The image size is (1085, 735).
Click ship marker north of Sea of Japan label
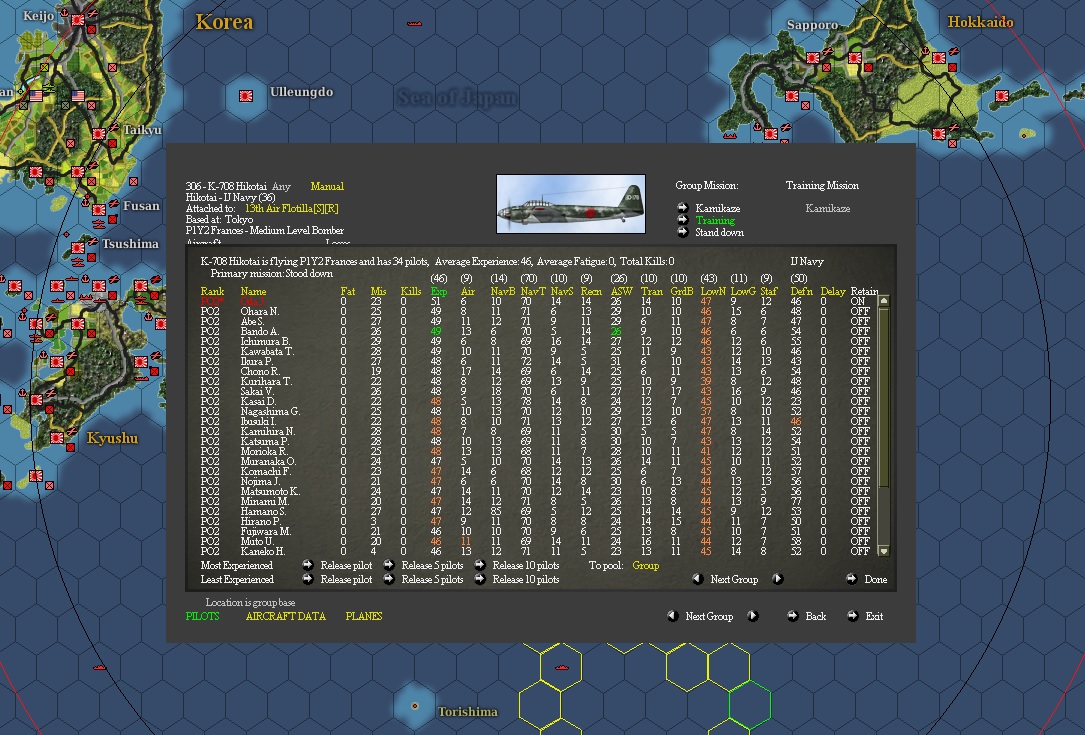[414, 24]
